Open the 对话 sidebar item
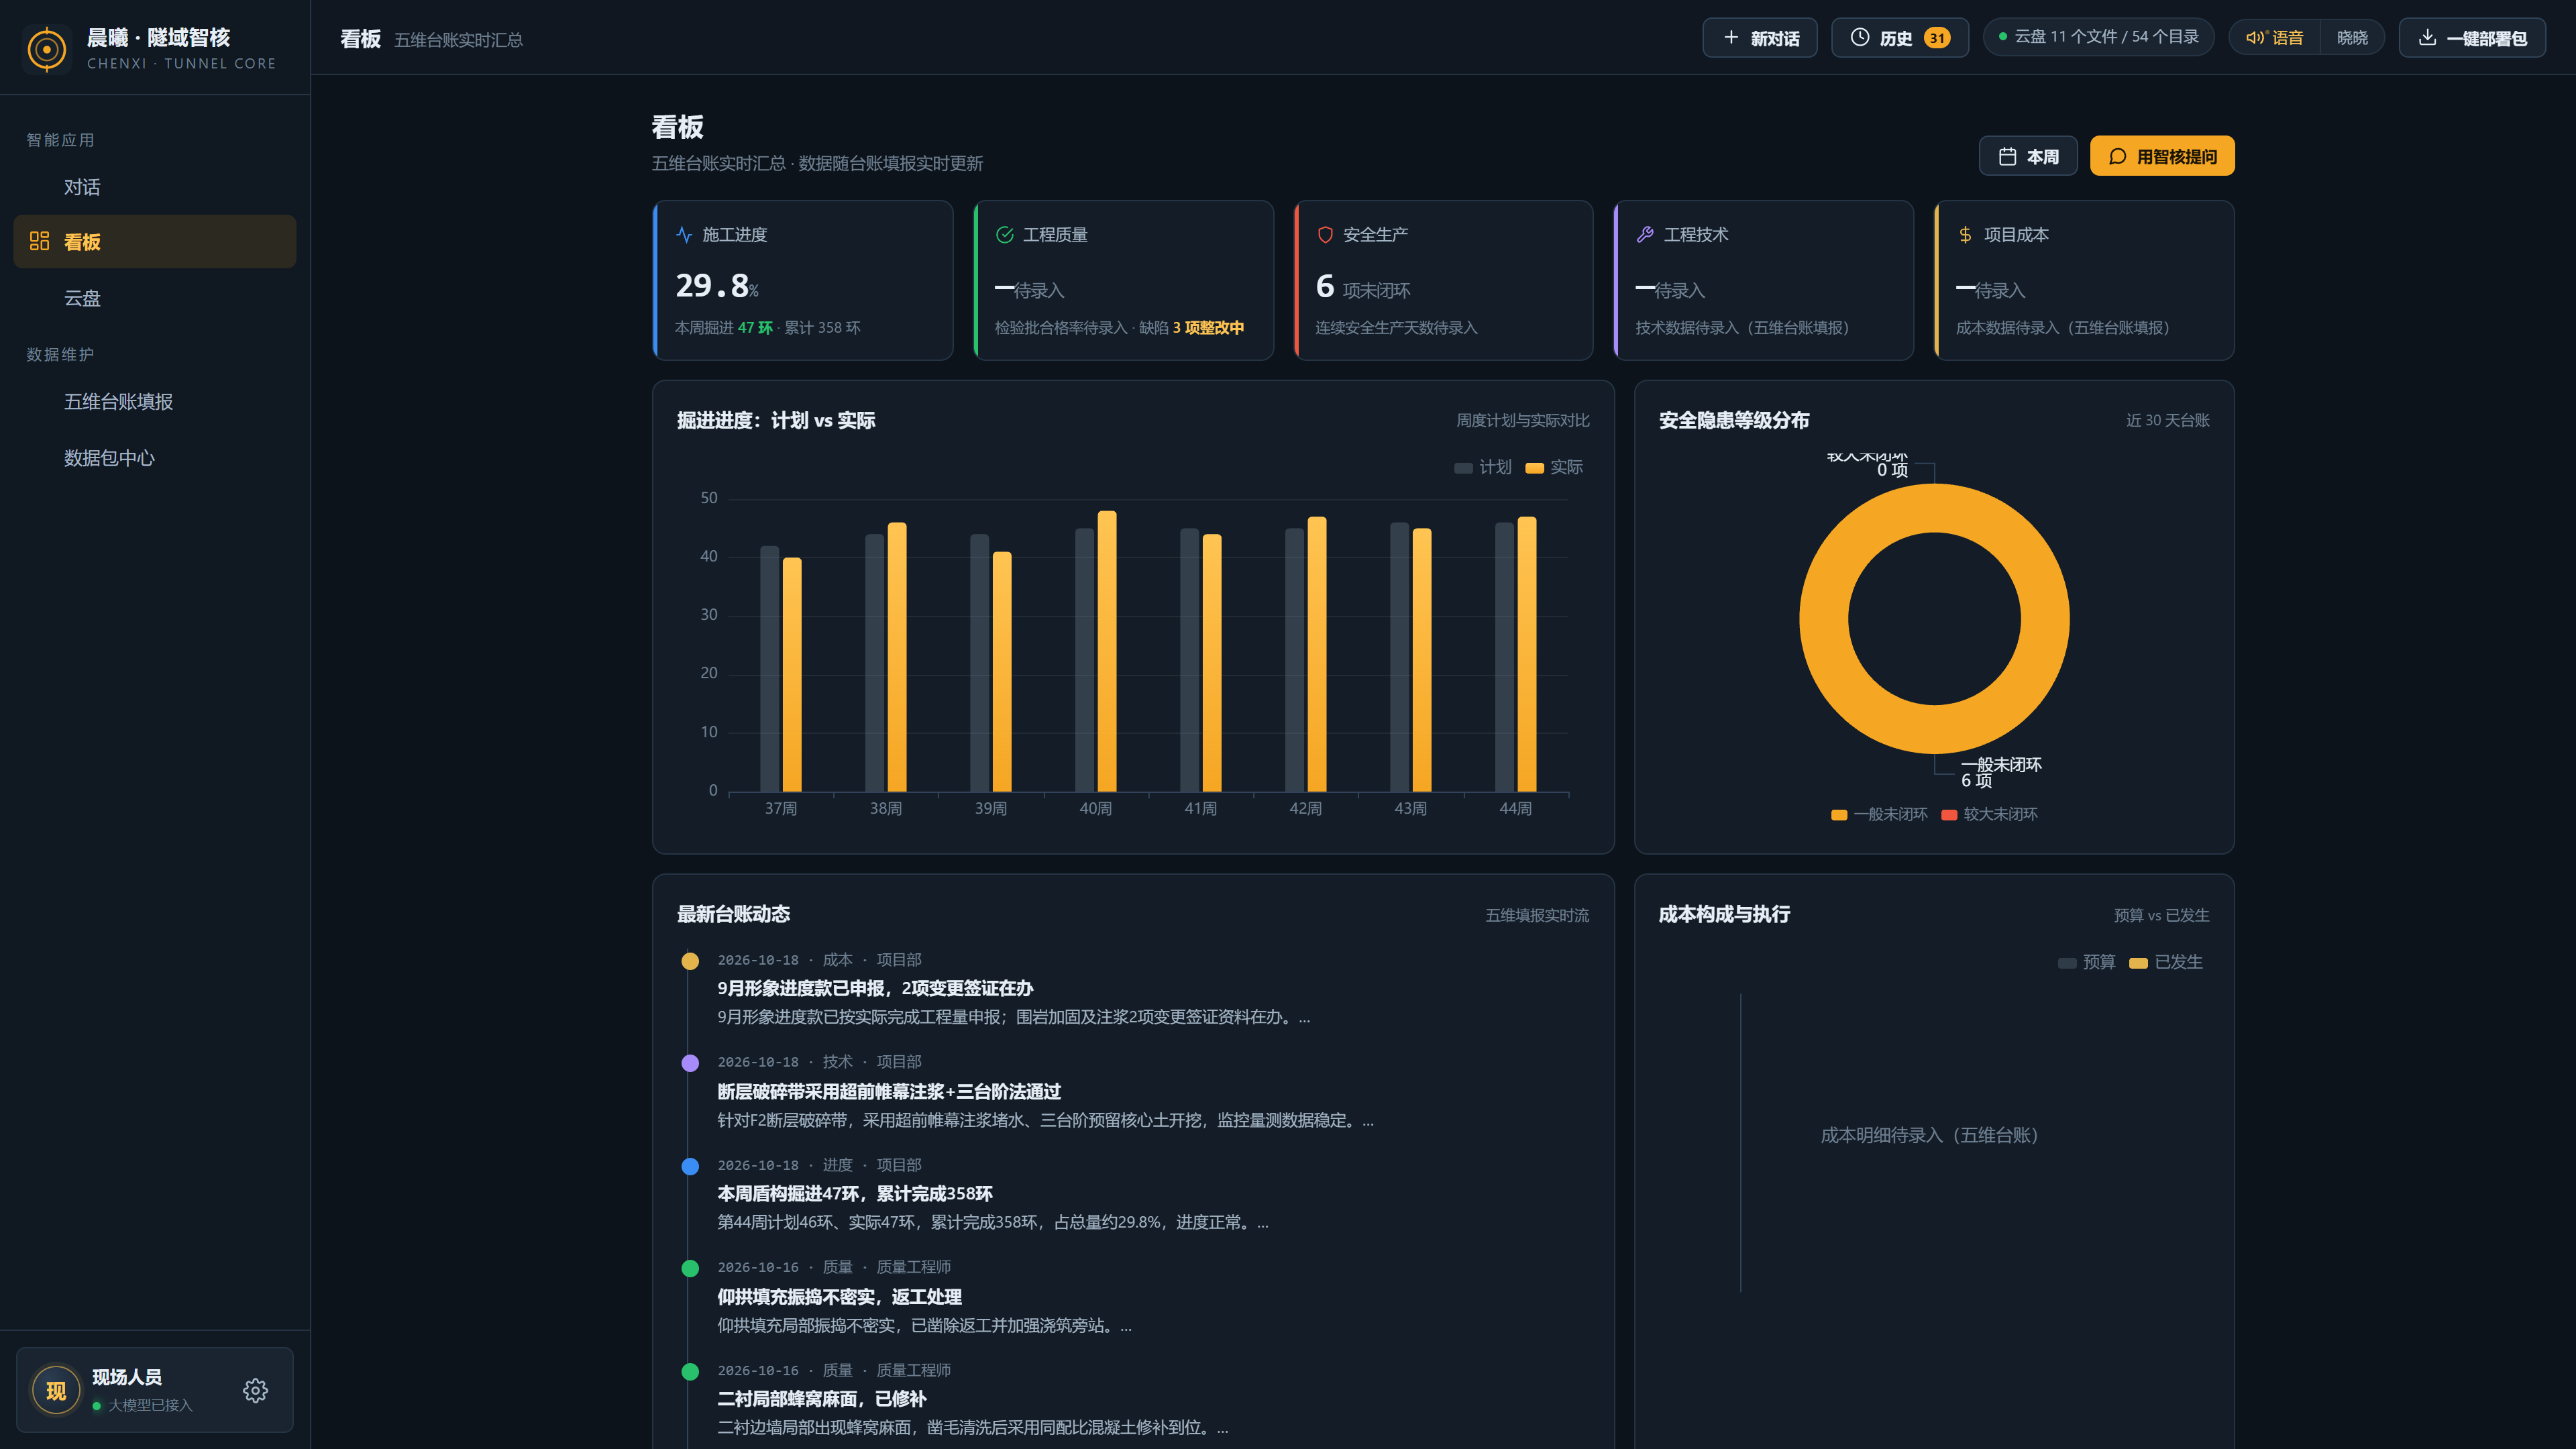 (155, 187)
